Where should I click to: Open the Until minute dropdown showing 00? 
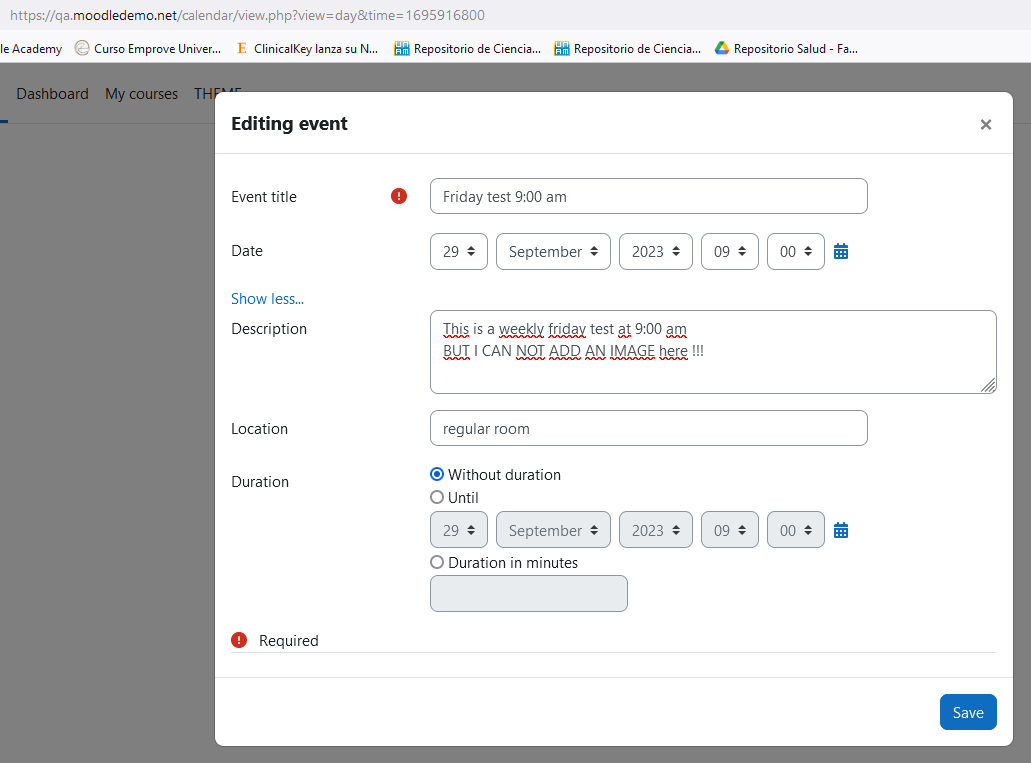(x=796, y=530)
